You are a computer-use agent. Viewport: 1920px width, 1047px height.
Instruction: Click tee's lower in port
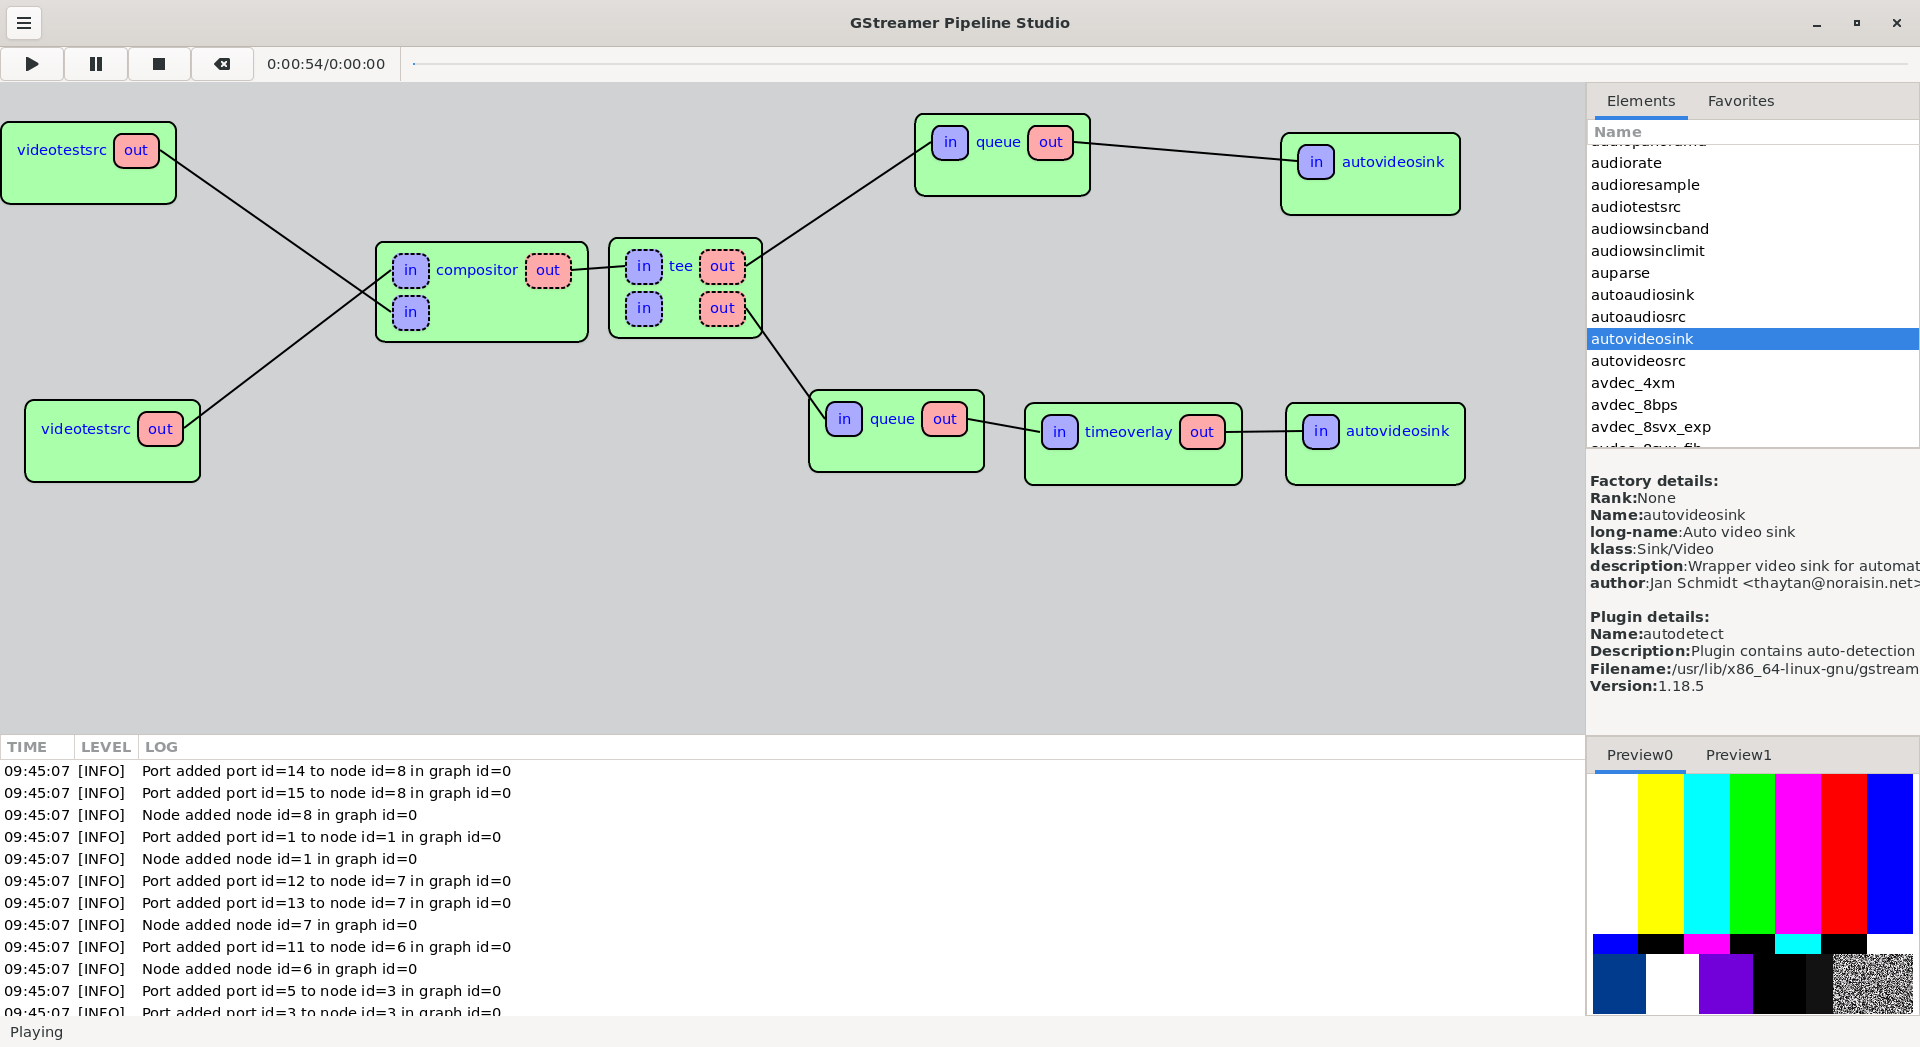click(x=644, y=309)
